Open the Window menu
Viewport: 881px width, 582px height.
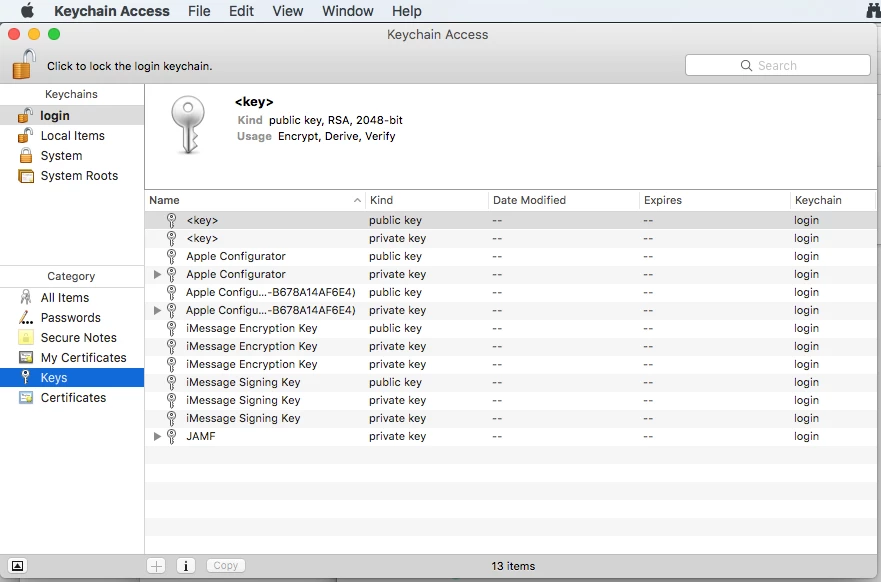348,11
